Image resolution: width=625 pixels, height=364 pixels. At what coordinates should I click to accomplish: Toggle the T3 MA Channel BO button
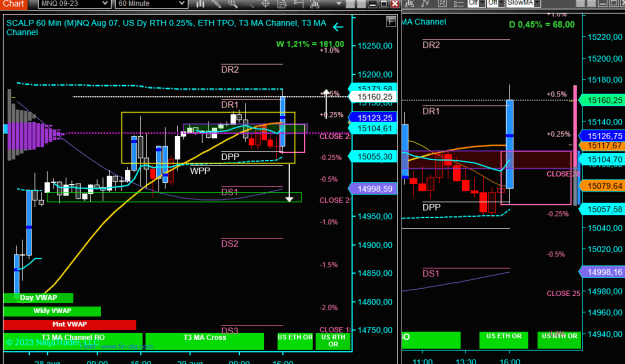73,341
